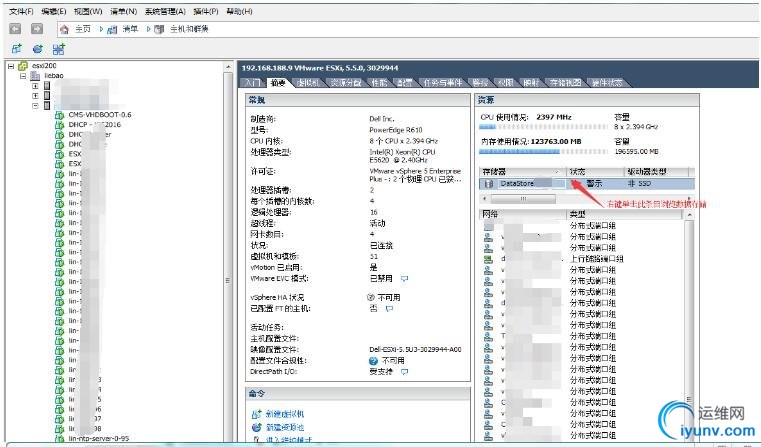
Task: Click the storage list horizontal scrollbar thumb
Action: (523, 199)
